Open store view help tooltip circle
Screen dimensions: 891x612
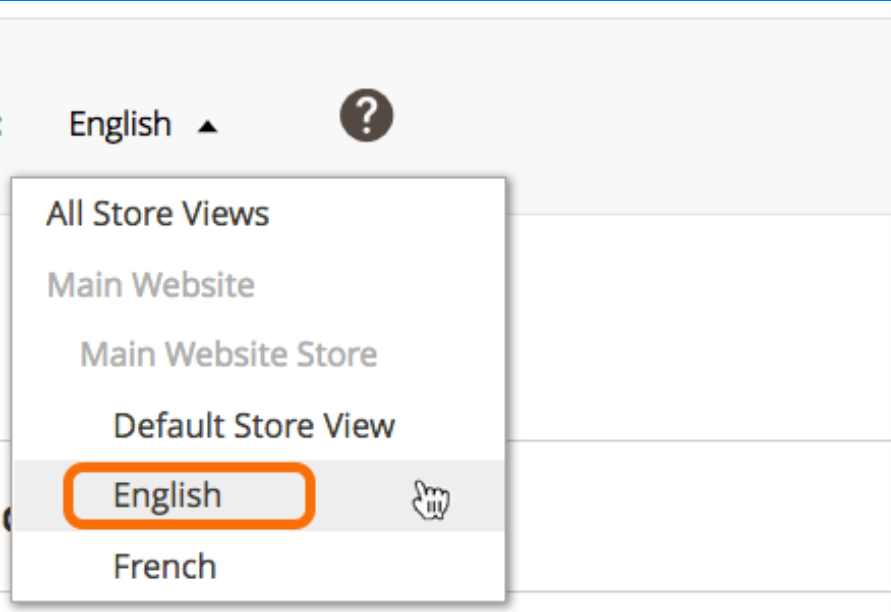[367, 115]
